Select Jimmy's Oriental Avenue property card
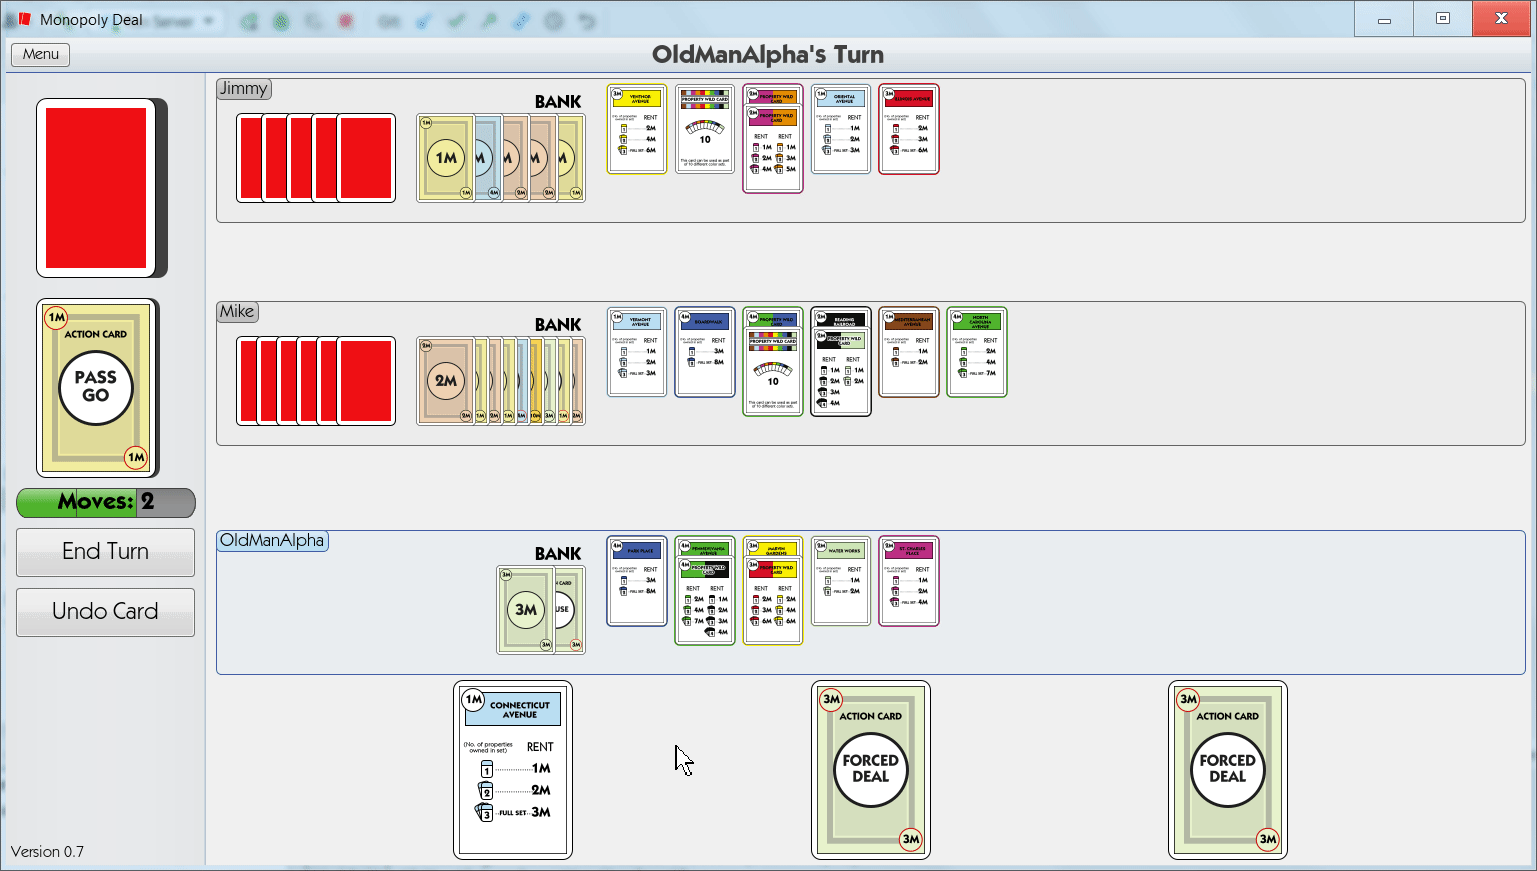This screenshot has height=871, width=1537. [841, 129]
